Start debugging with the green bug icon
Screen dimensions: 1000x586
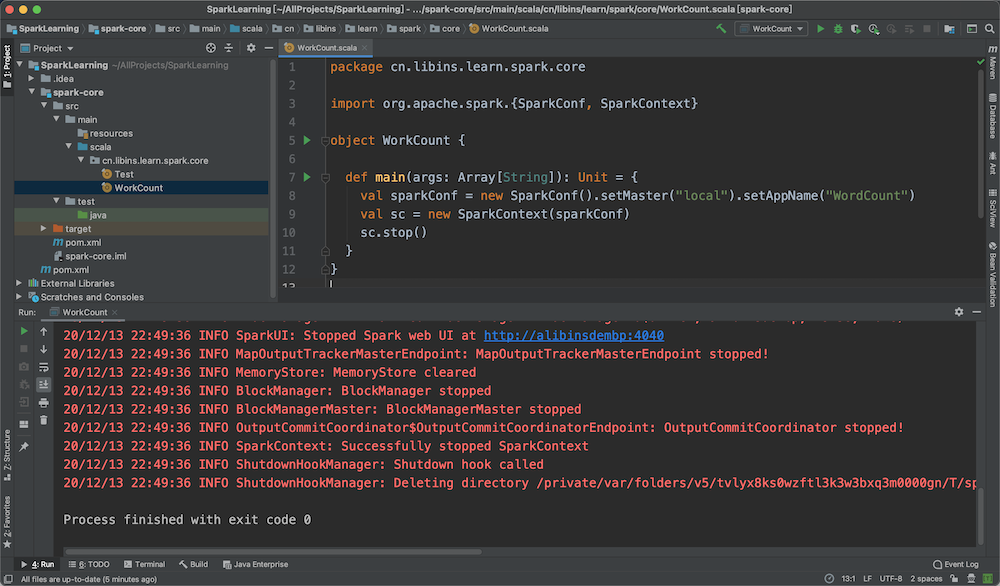(x=837, y=29)
